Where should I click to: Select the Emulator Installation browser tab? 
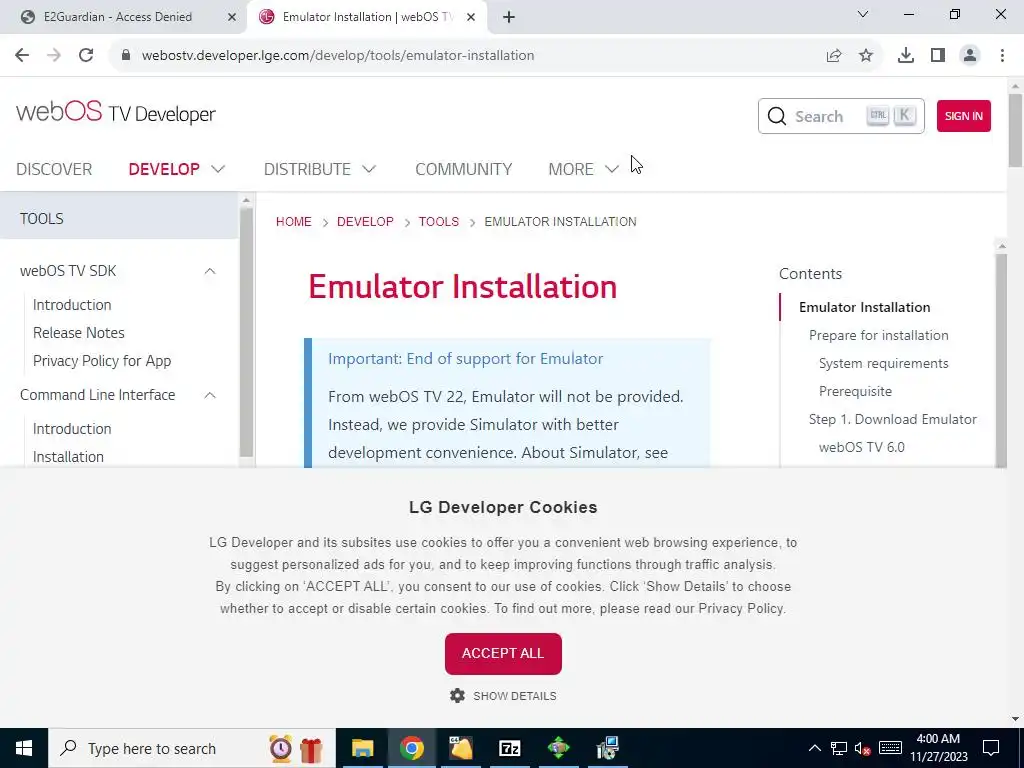pos(368,17)
